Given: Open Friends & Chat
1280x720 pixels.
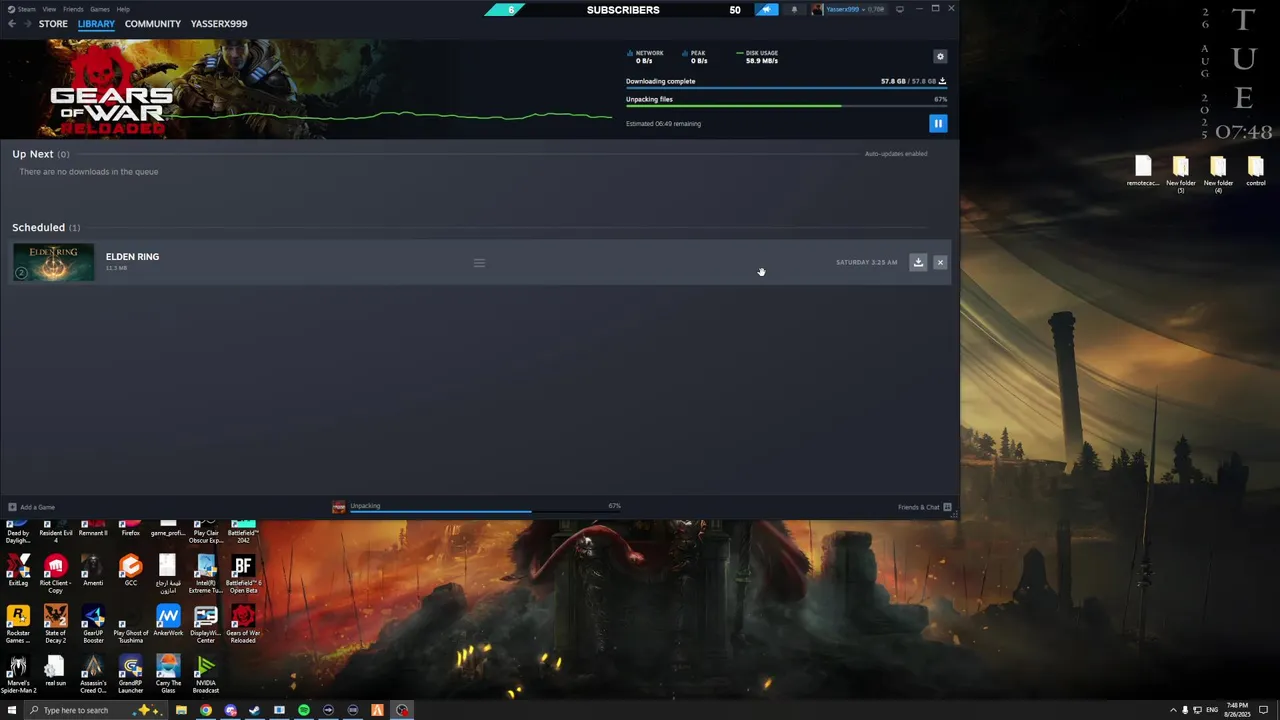Looking at the screenshot, I should point(924,507).
